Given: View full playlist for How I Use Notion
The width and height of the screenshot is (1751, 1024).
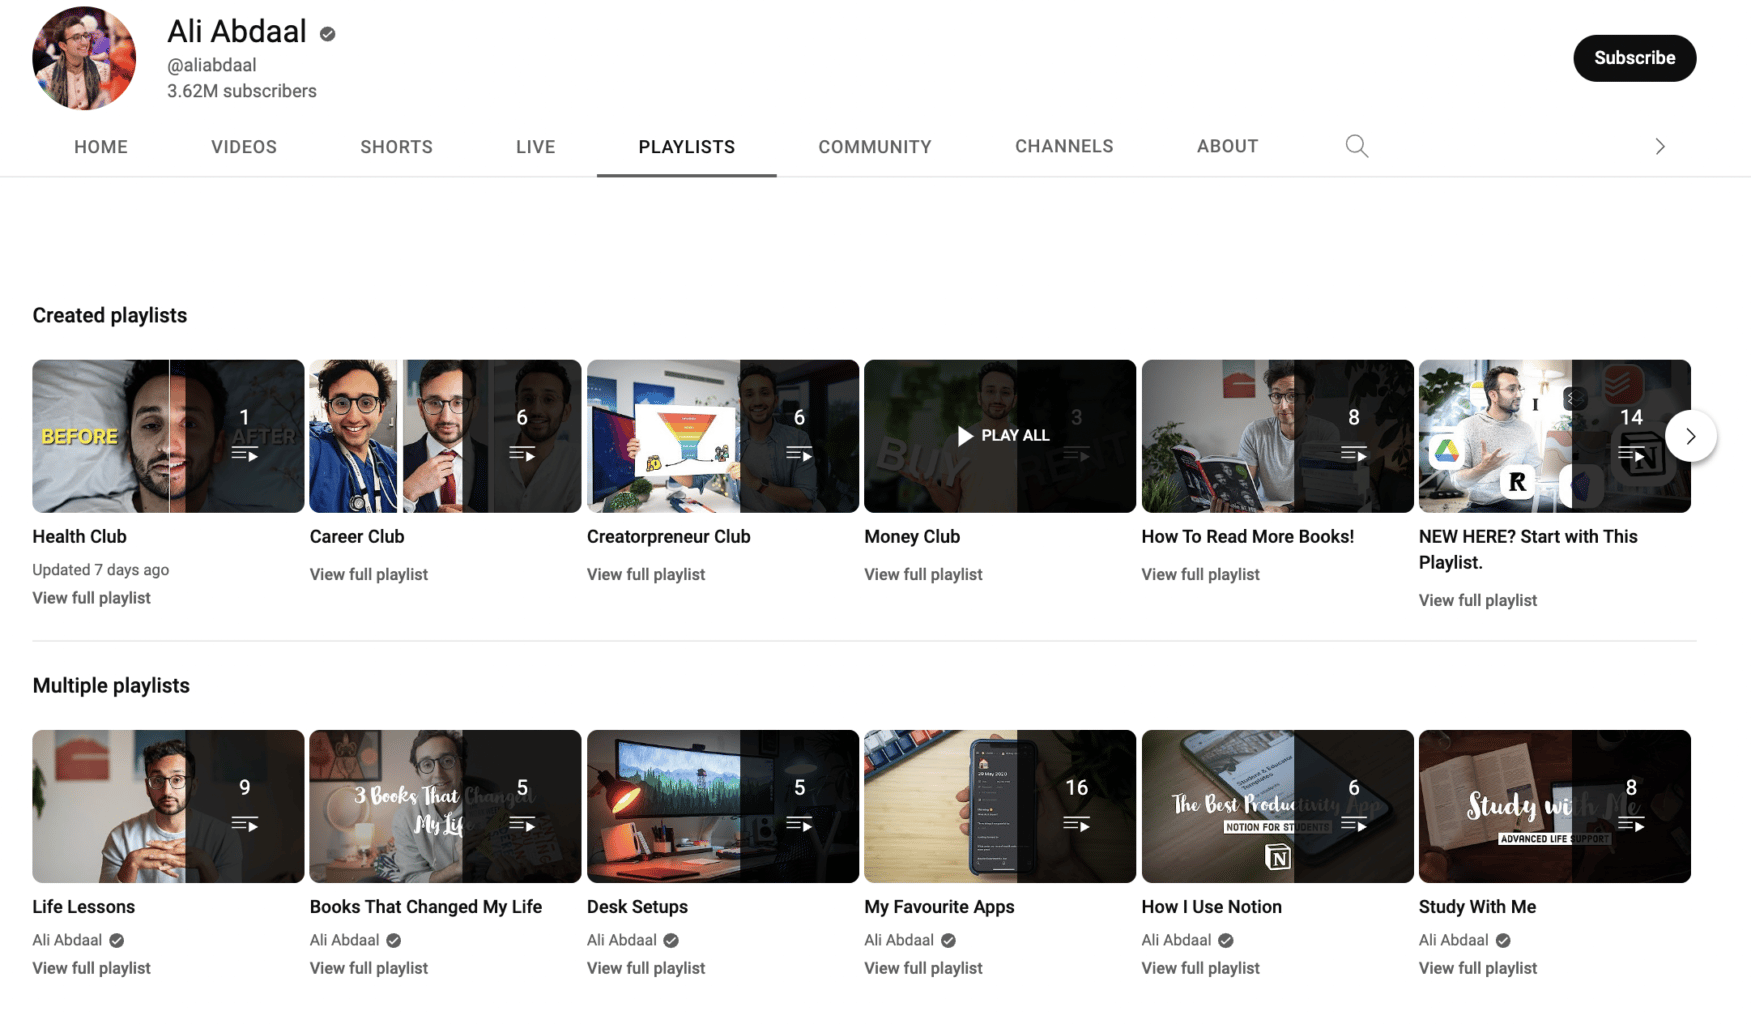Looking at the screenshot, I should [1200, 968].
